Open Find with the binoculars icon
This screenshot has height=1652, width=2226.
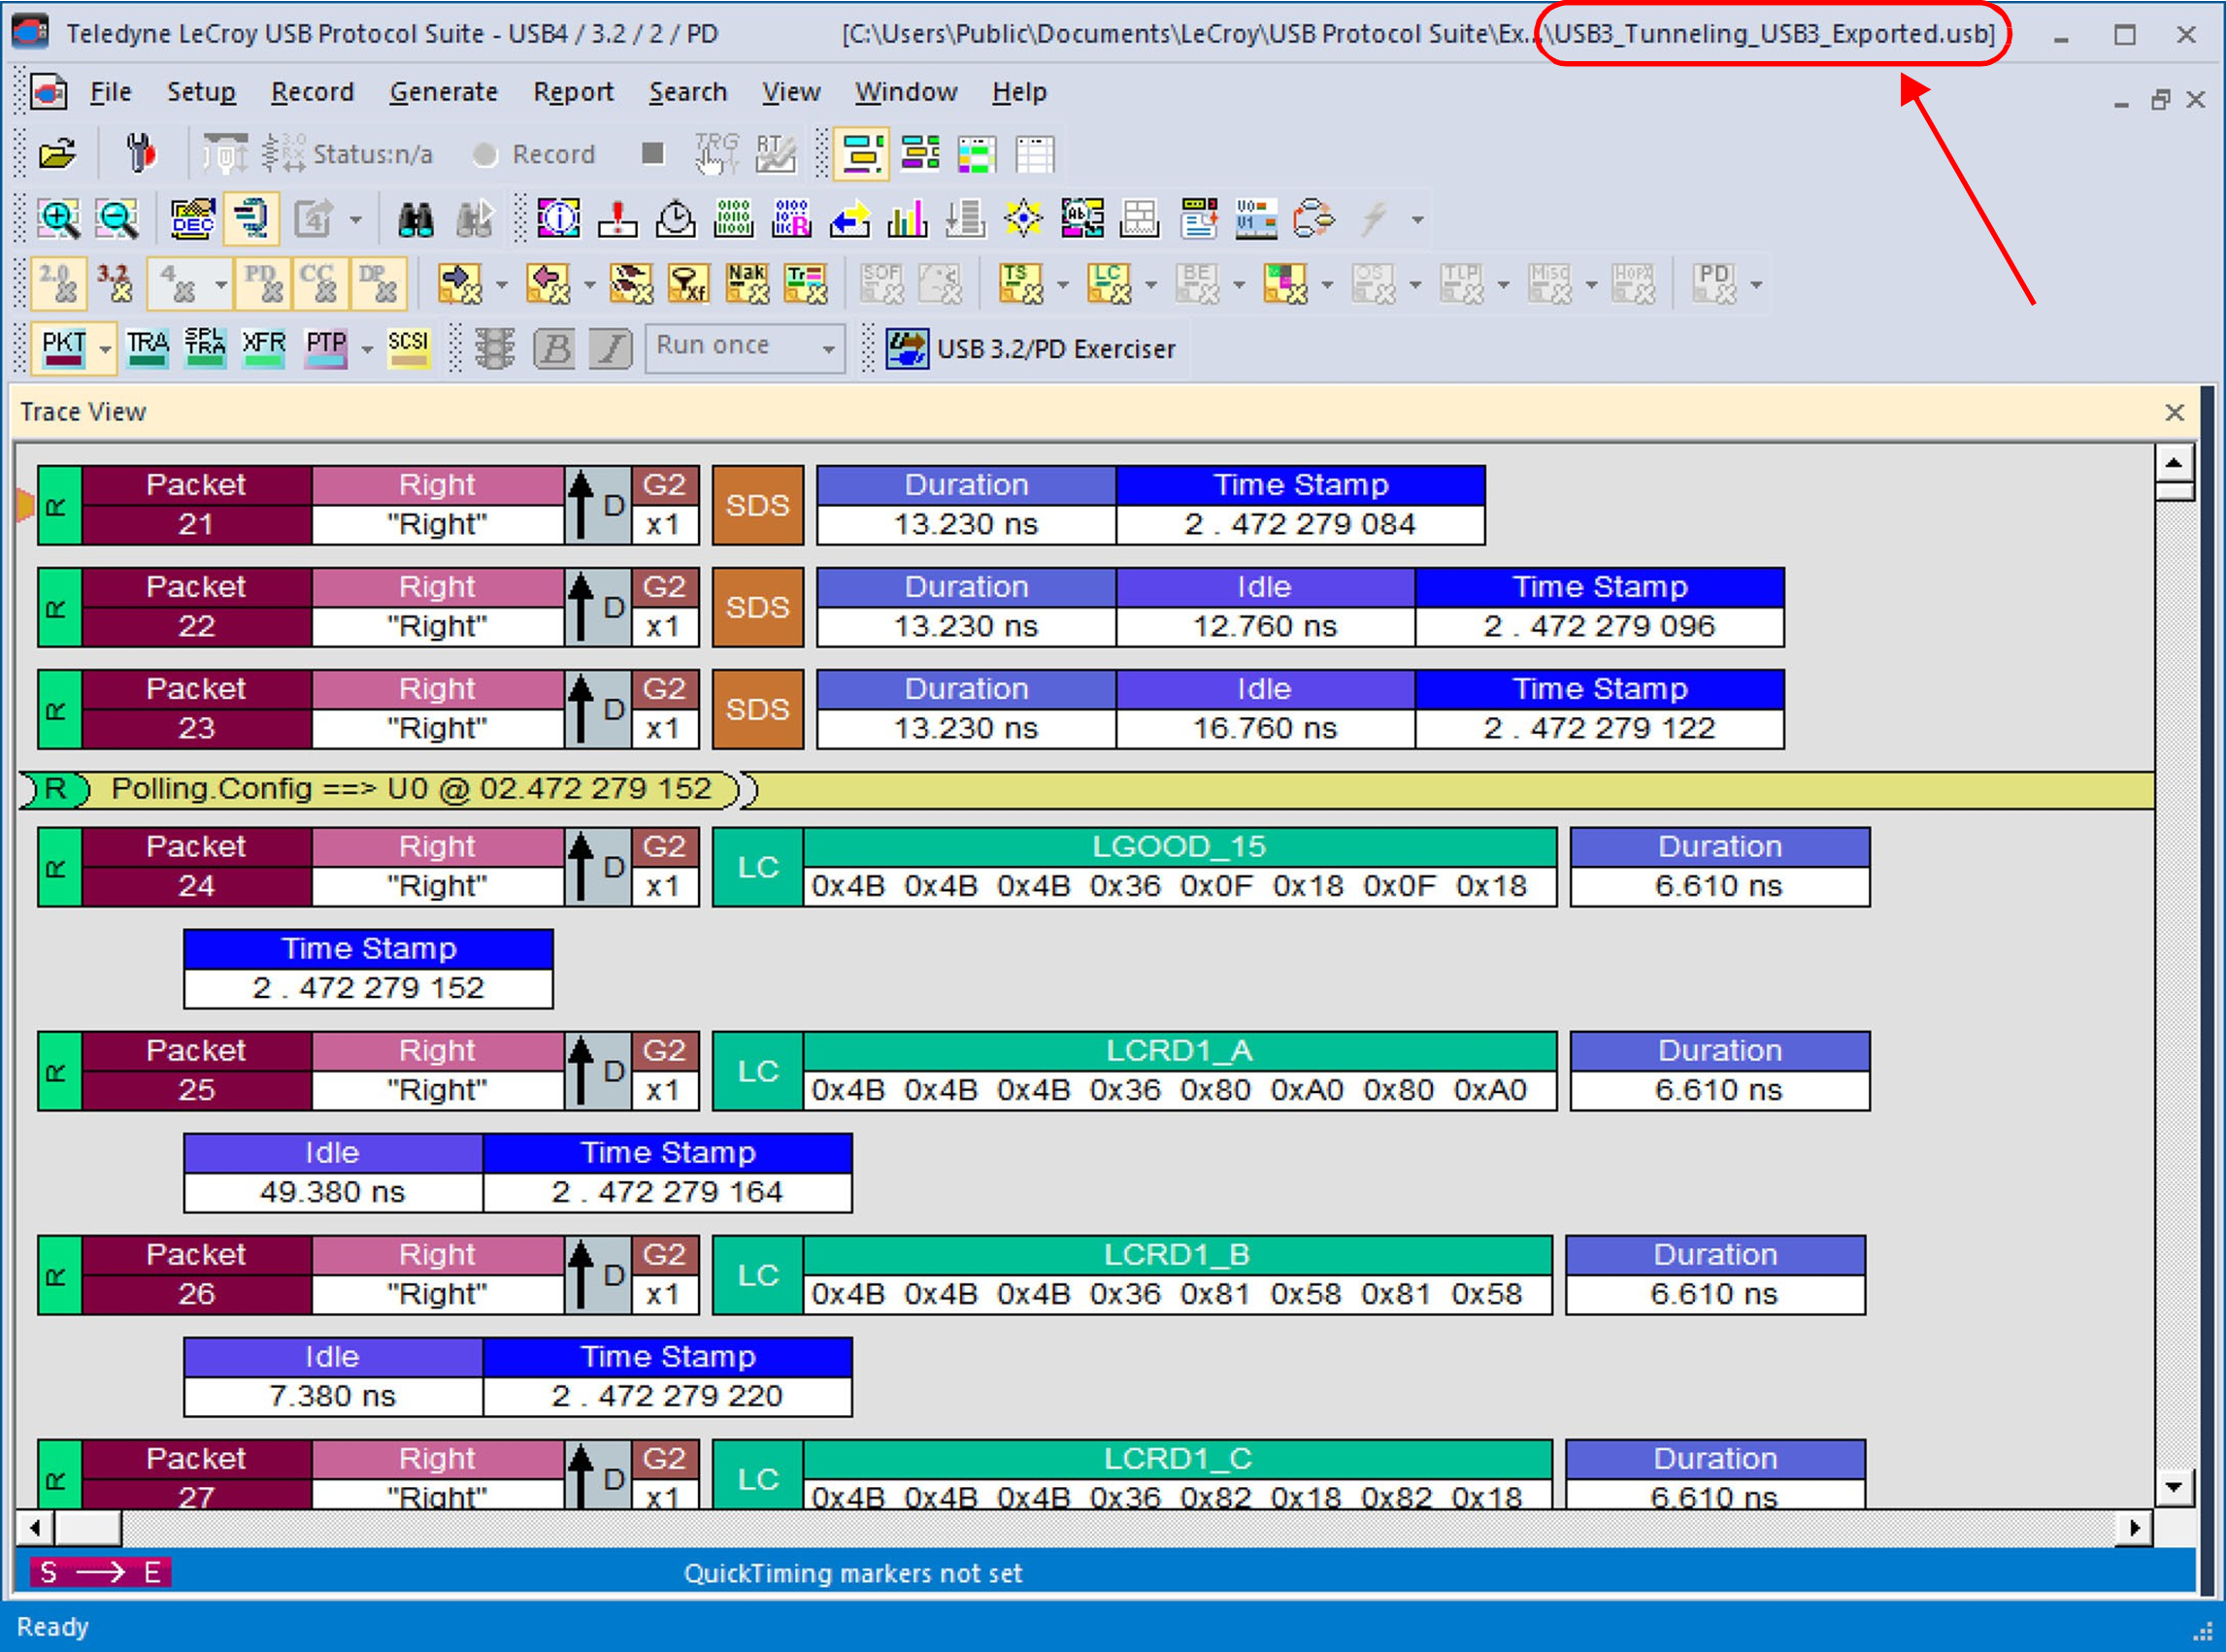point(415,218)
